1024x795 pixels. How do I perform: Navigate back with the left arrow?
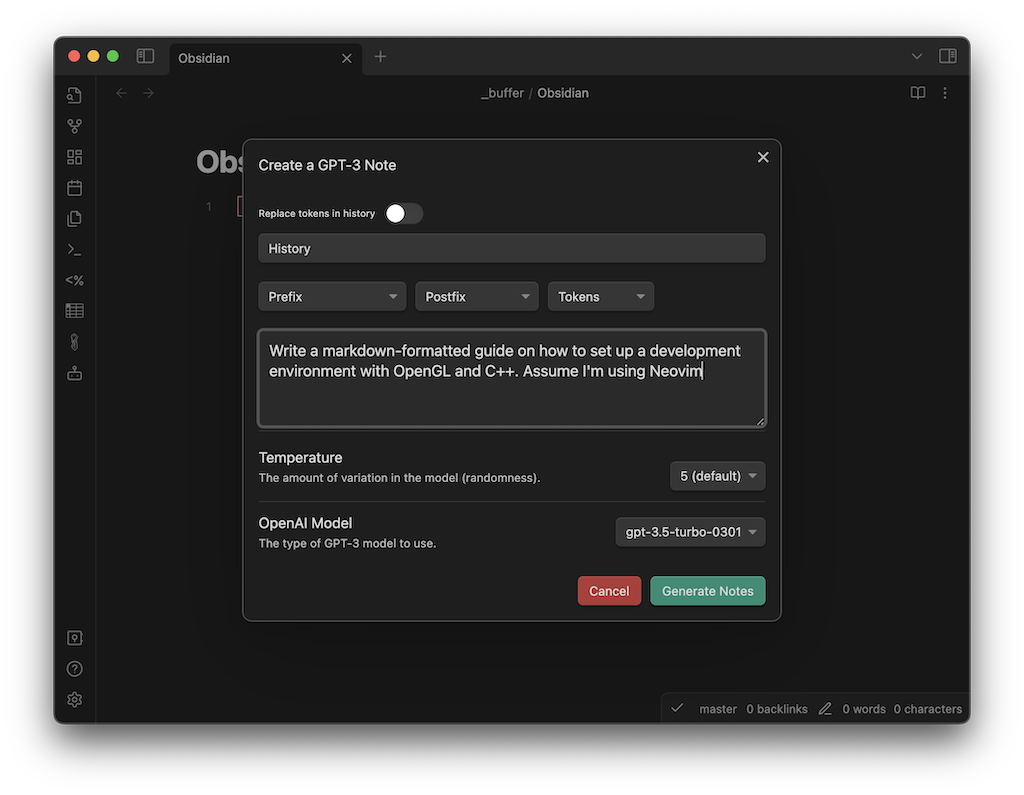(121, 93)
